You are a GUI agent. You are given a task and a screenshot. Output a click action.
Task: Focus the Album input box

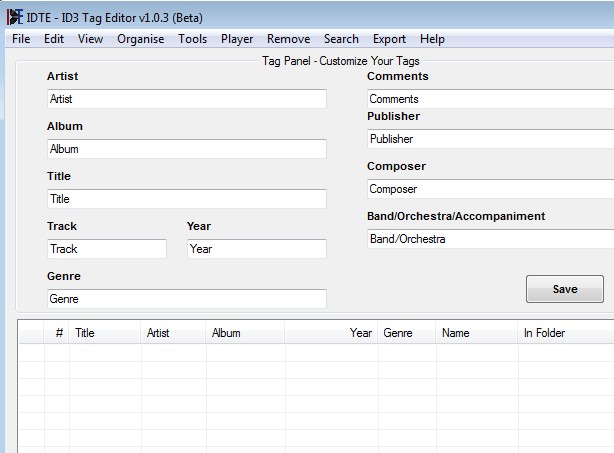pos(186,149)
